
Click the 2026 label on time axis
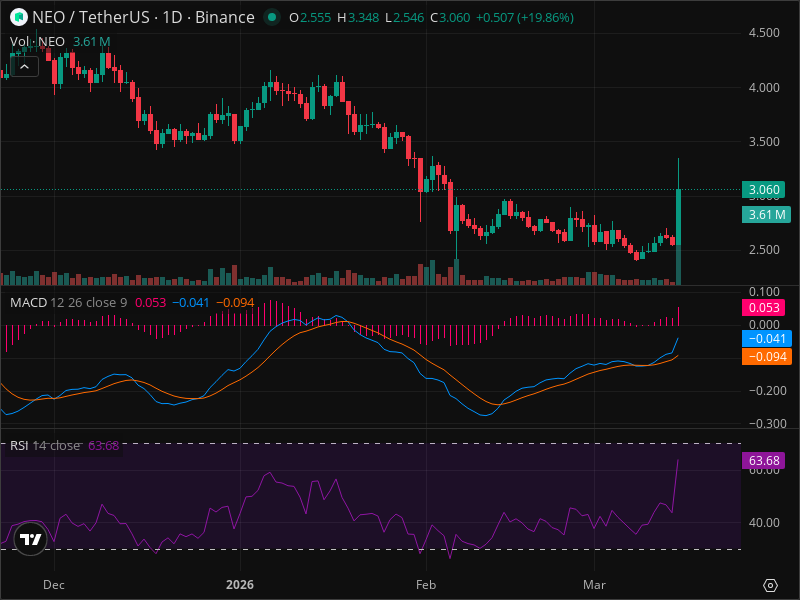(240, 585)
